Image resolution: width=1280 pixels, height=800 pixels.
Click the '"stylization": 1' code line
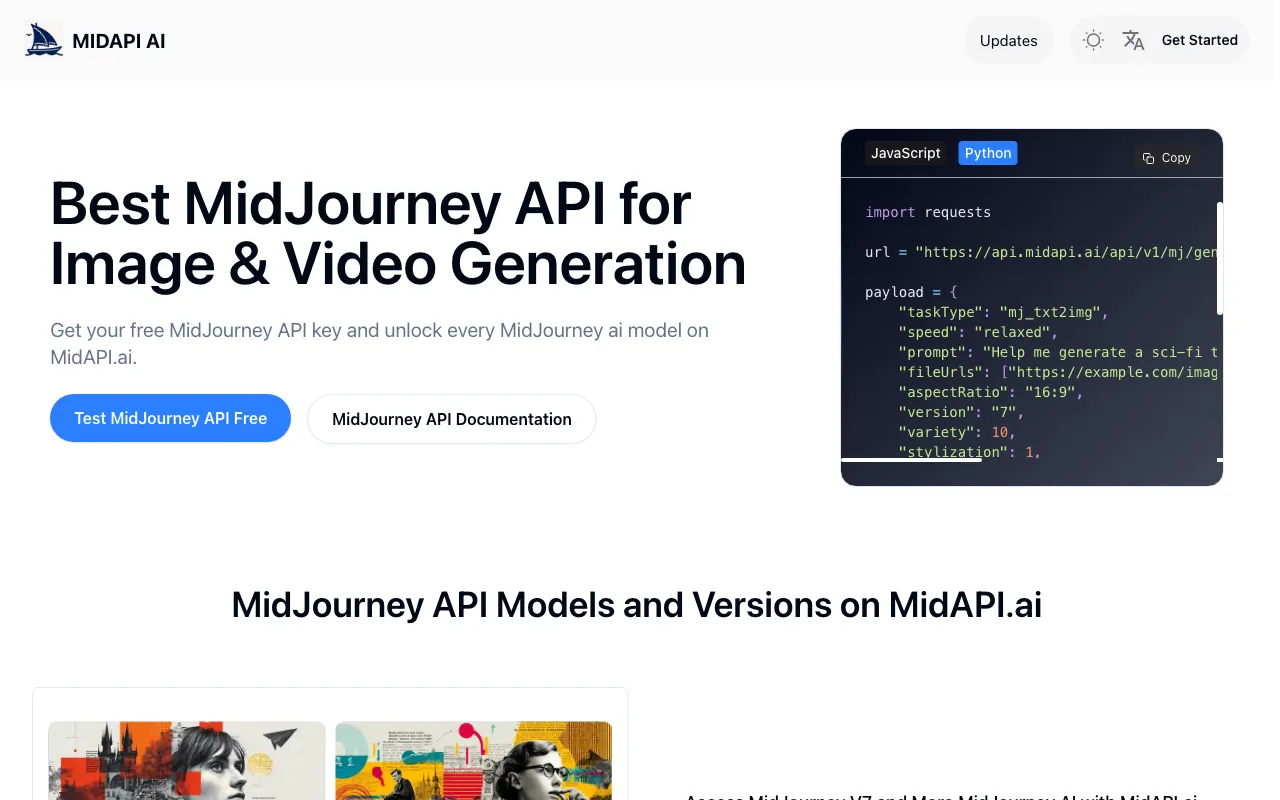click(x=969, y=452)
